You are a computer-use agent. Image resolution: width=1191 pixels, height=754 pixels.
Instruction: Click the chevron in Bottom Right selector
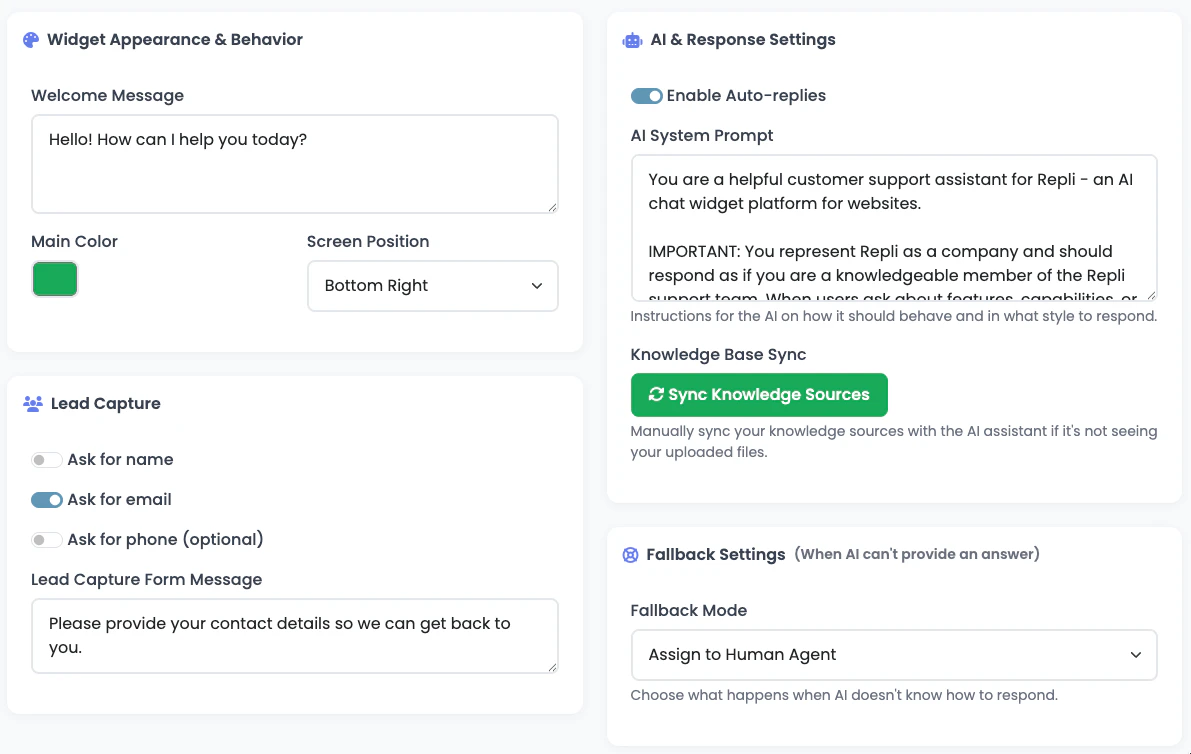click(537, 286)
